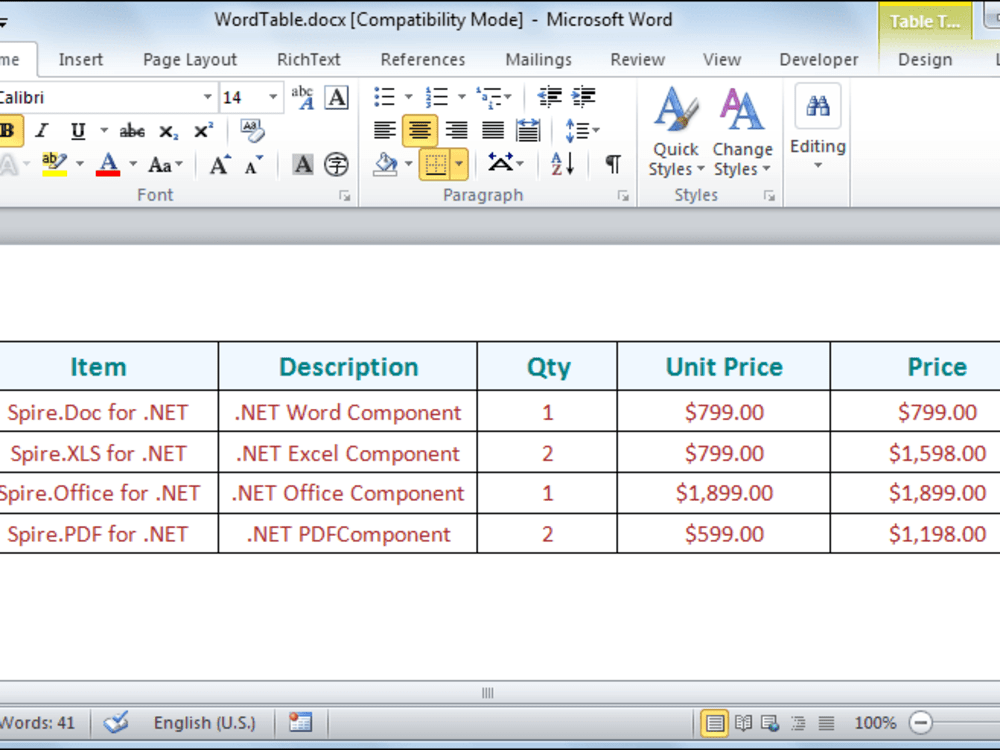Switch to the RichText tab
This screenshot has height=750, width=1000.
point(309,60)
